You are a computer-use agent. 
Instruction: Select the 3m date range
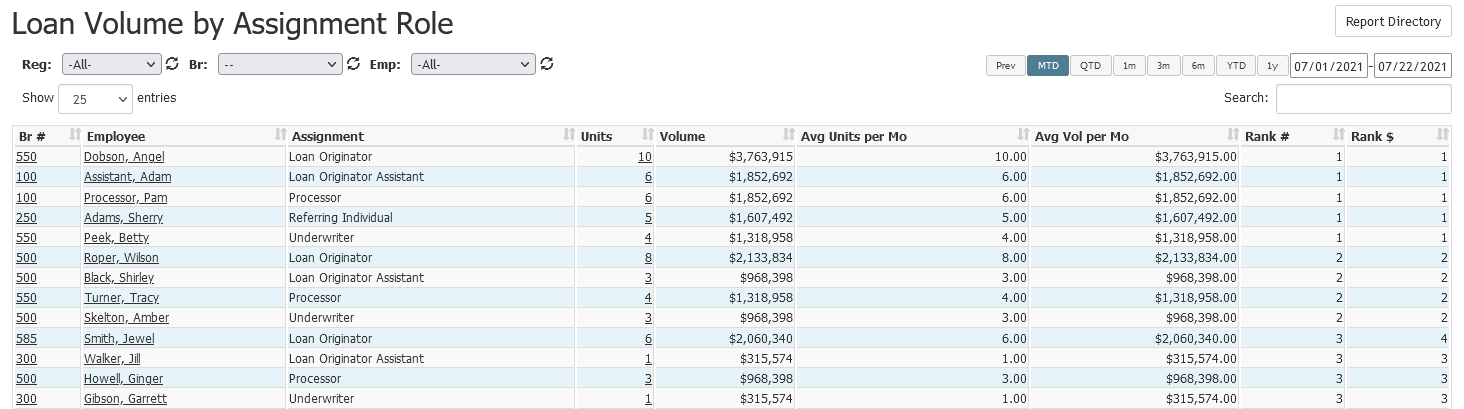(x=1163, y=65)
